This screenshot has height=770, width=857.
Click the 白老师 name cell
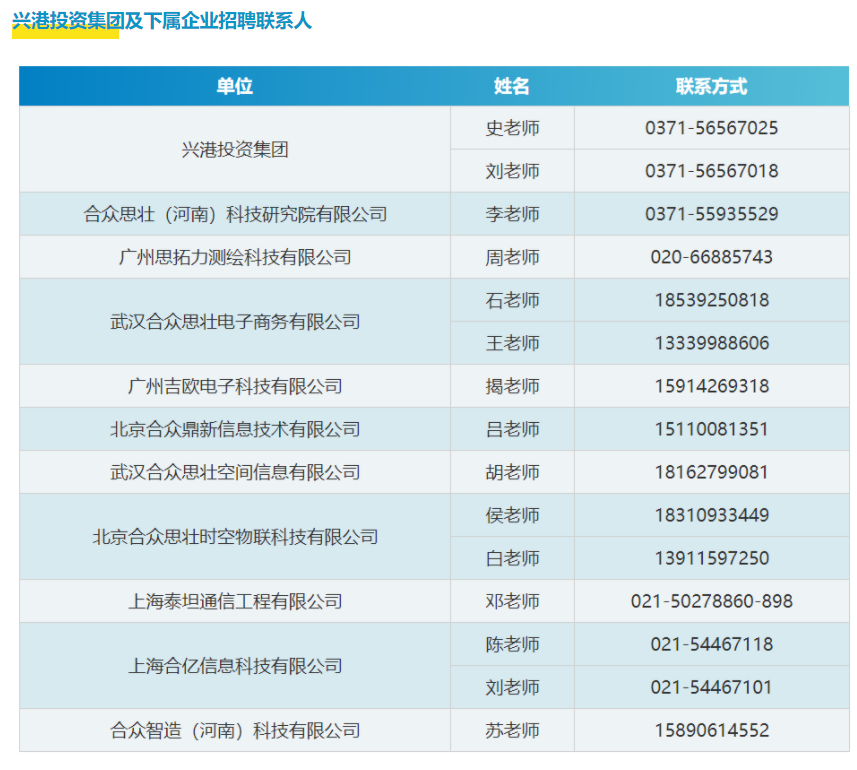click(512, 558)
